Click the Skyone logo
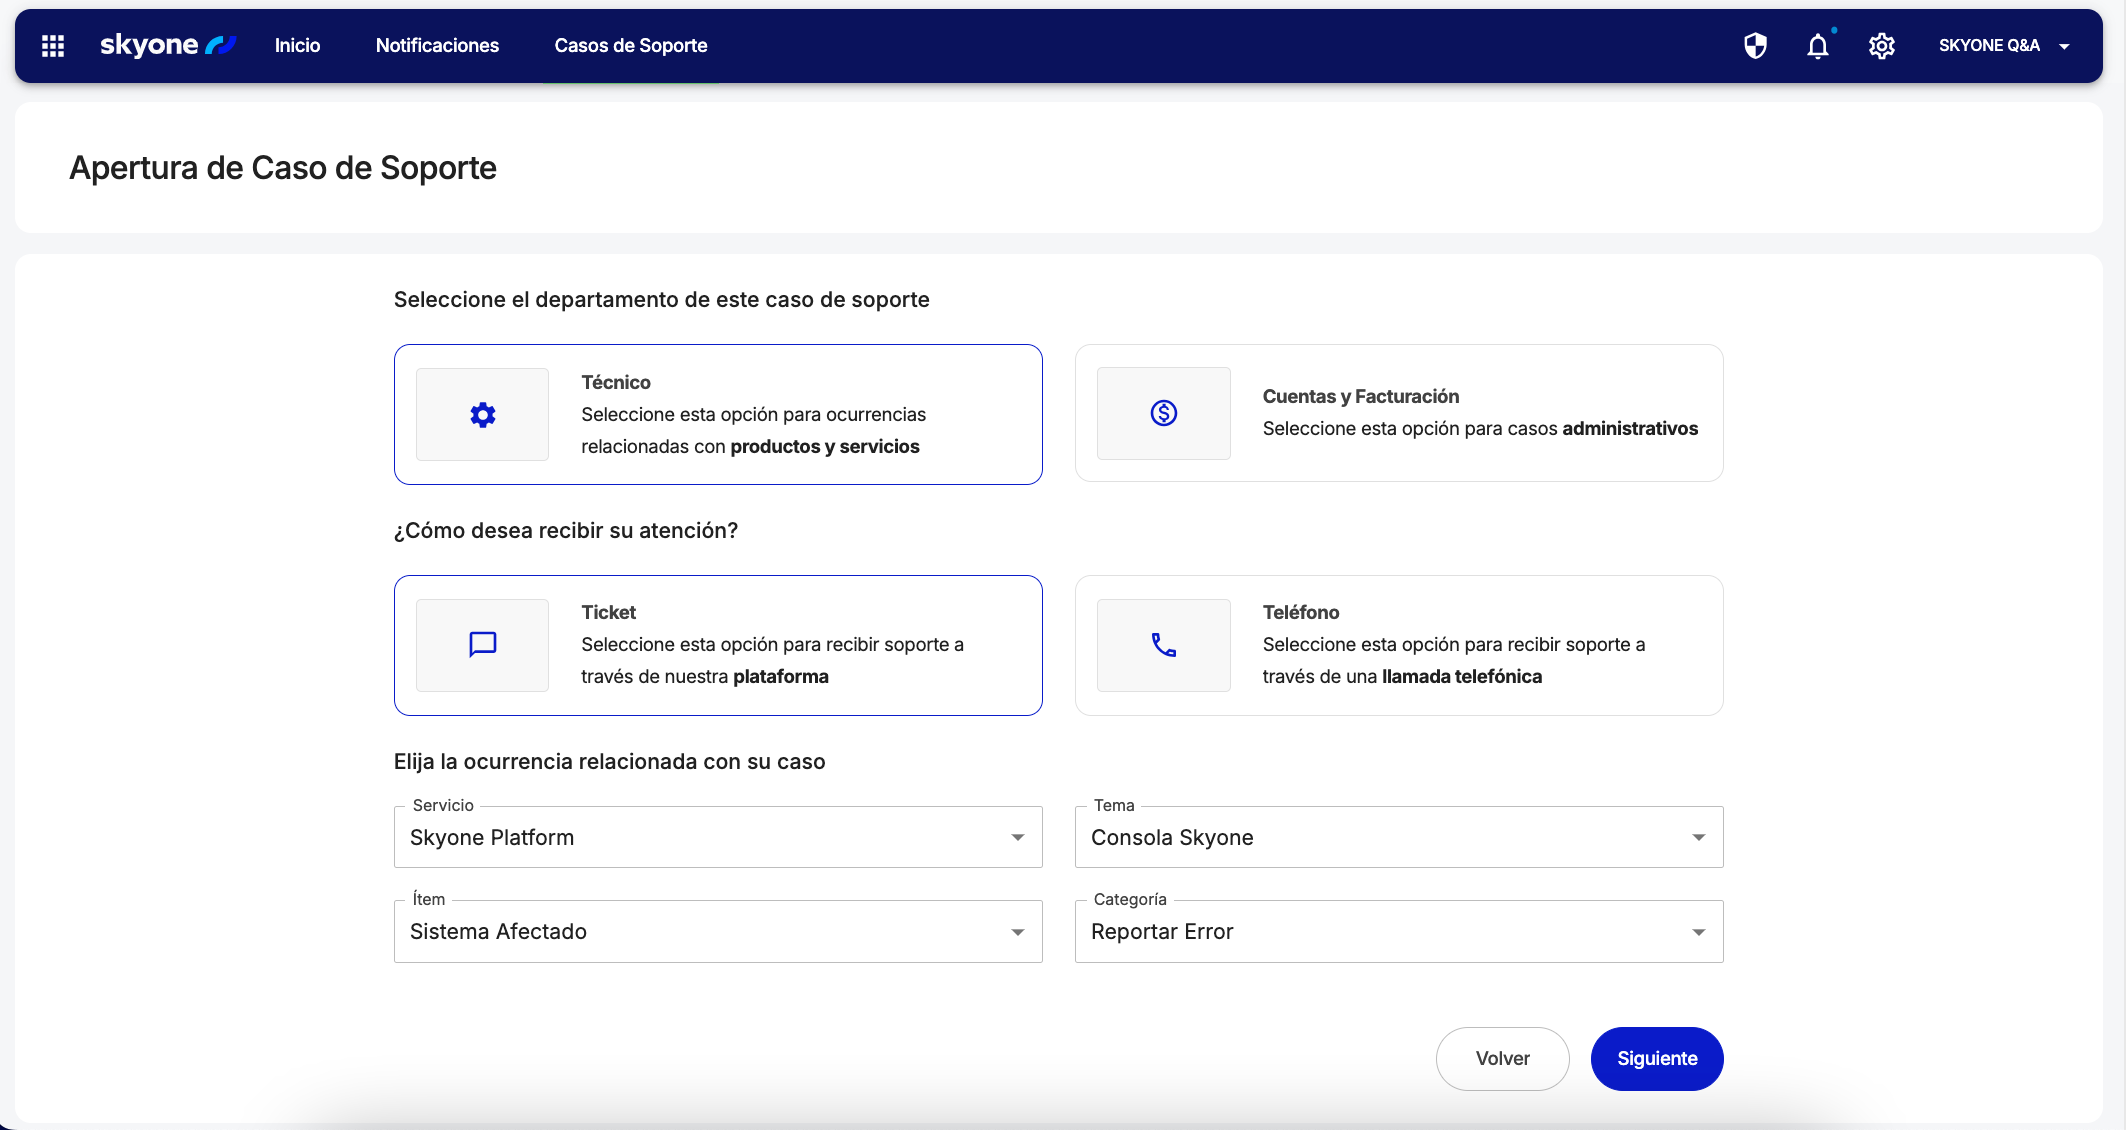Viewport: 2126px width, 1130px height. tap(167, 45)
